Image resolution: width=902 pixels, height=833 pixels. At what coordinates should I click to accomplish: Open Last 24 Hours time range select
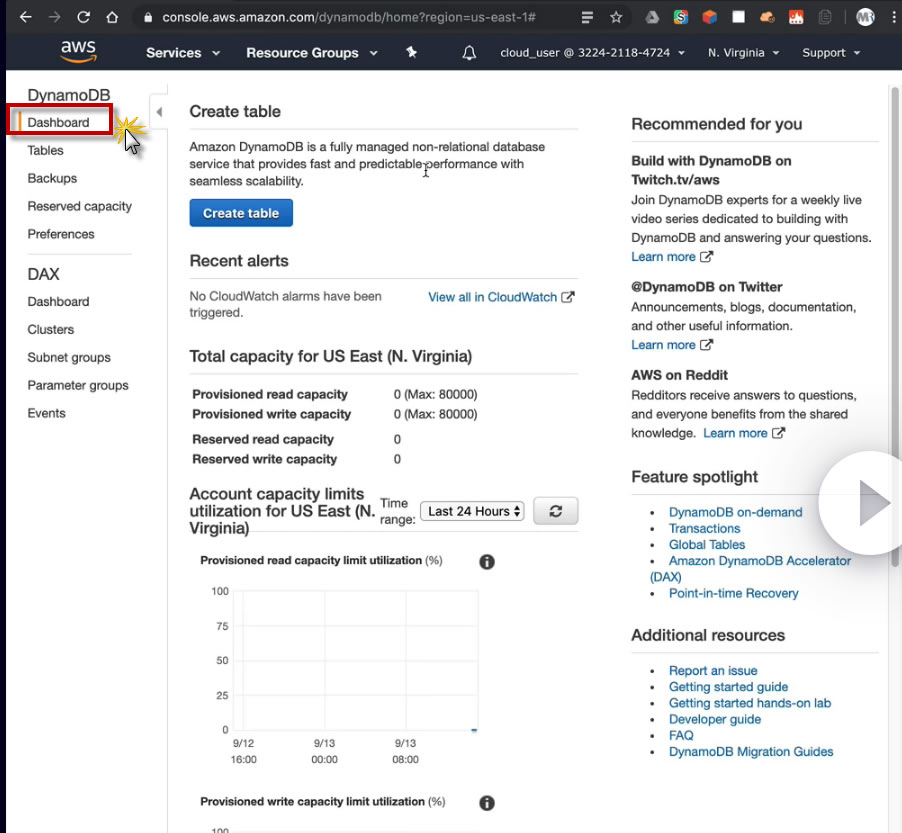pyautogui.click(x=472, y=511)
